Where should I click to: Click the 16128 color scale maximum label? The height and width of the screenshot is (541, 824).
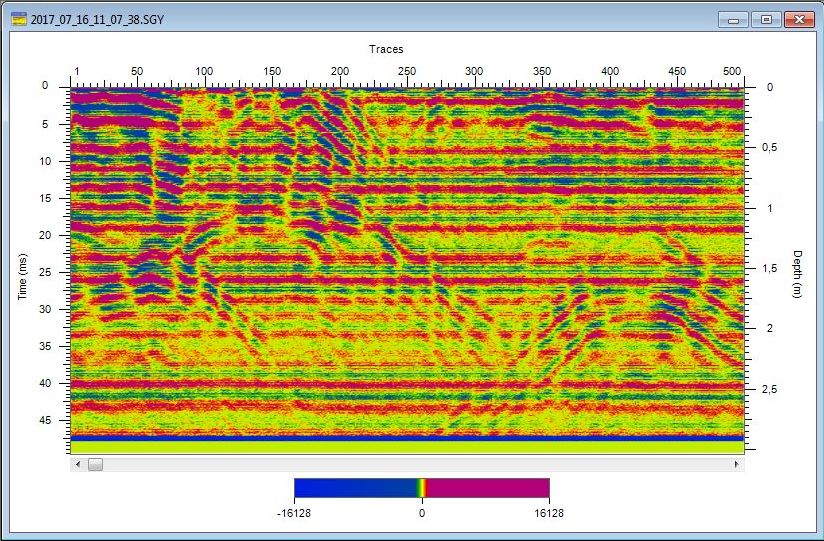549,511
